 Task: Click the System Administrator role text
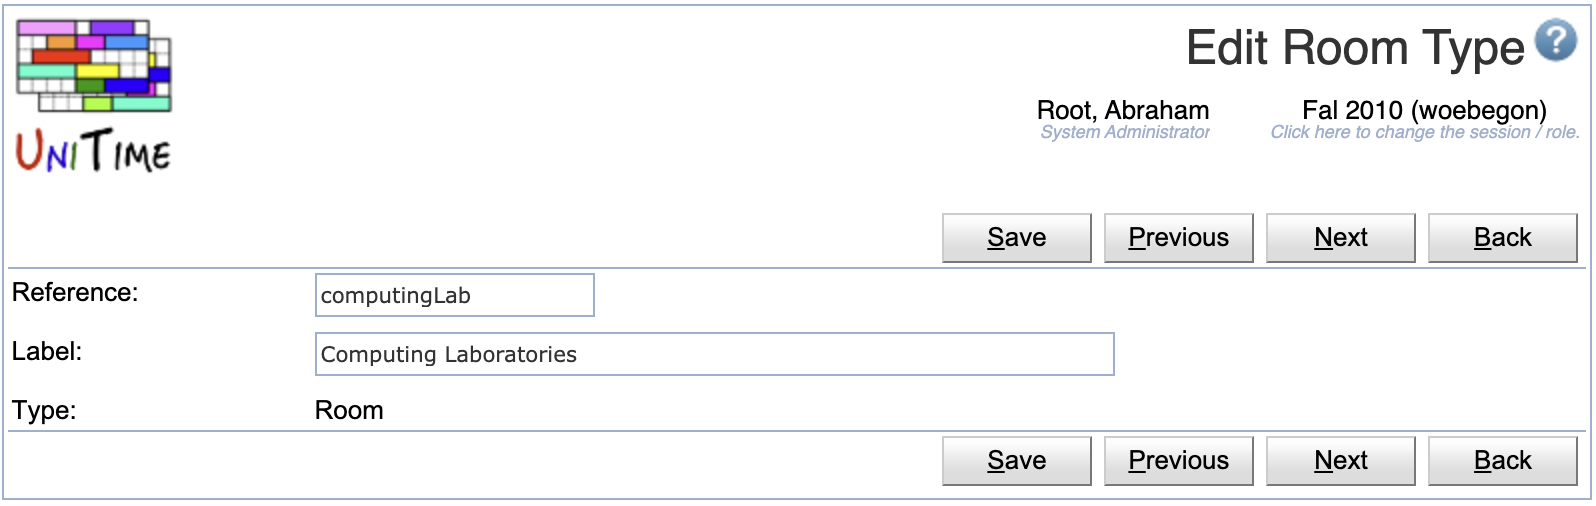point(1125,132)
